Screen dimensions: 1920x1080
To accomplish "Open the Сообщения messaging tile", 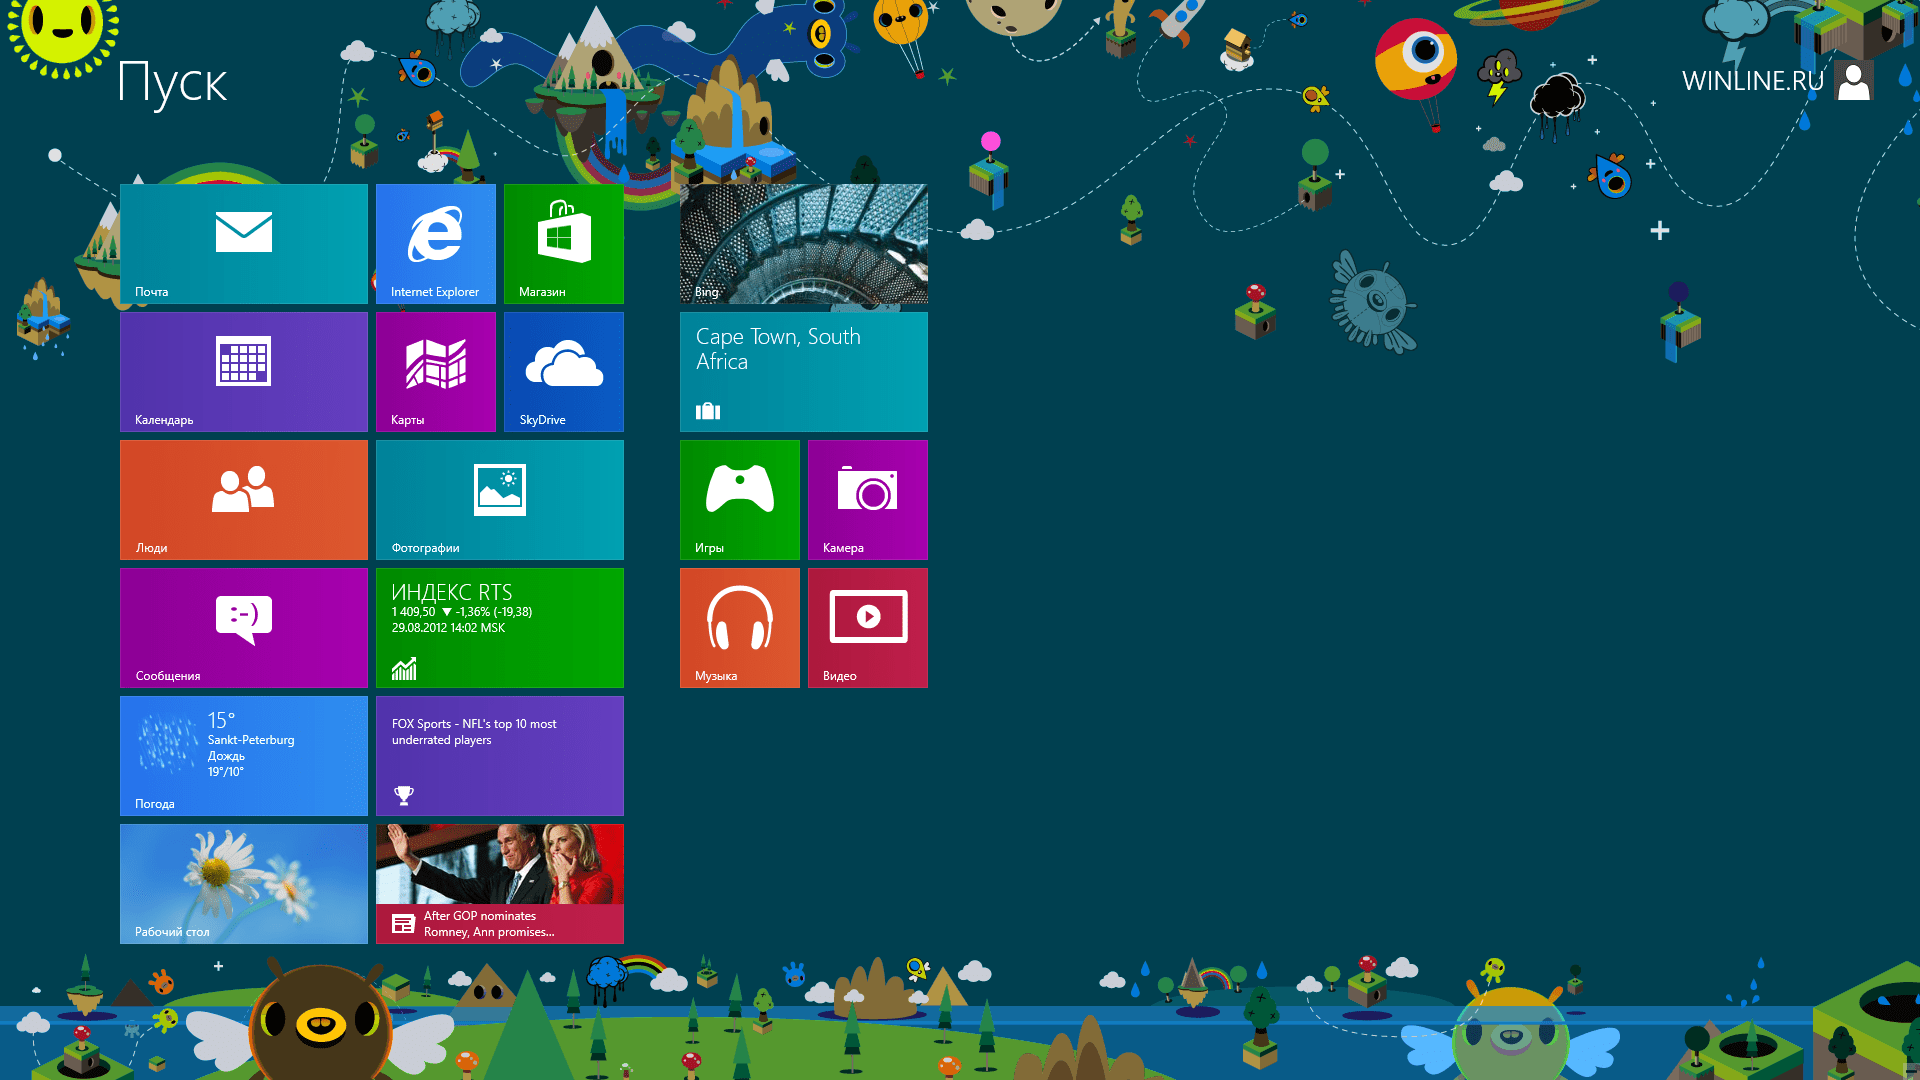I will [244, 628].
